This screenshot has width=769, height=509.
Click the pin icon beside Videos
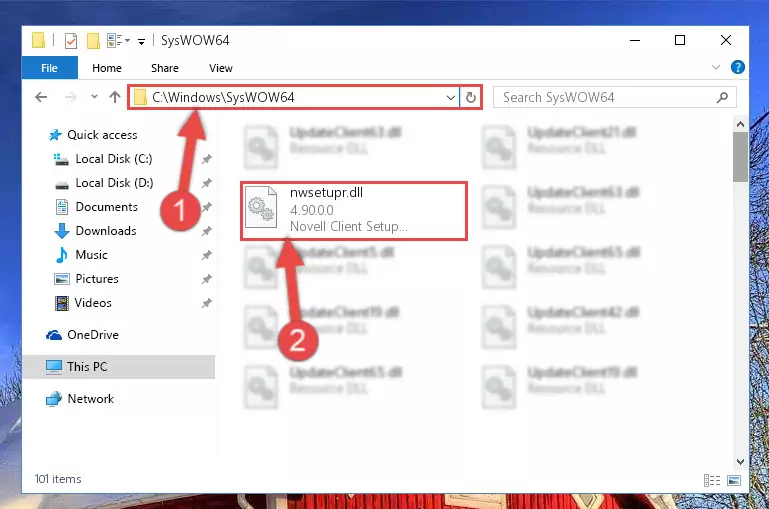pyautogui.click(x=206, y=303)
